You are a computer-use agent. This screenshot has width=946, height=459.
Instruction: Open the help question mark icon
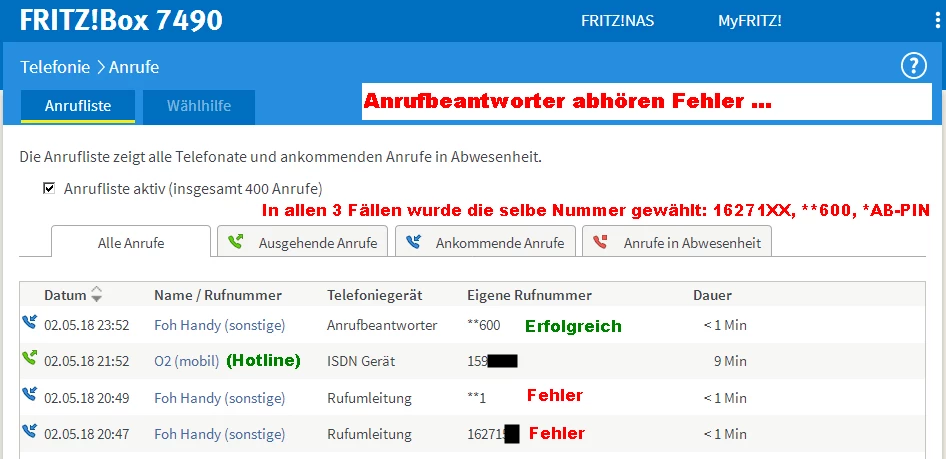[x=913, y=67]
